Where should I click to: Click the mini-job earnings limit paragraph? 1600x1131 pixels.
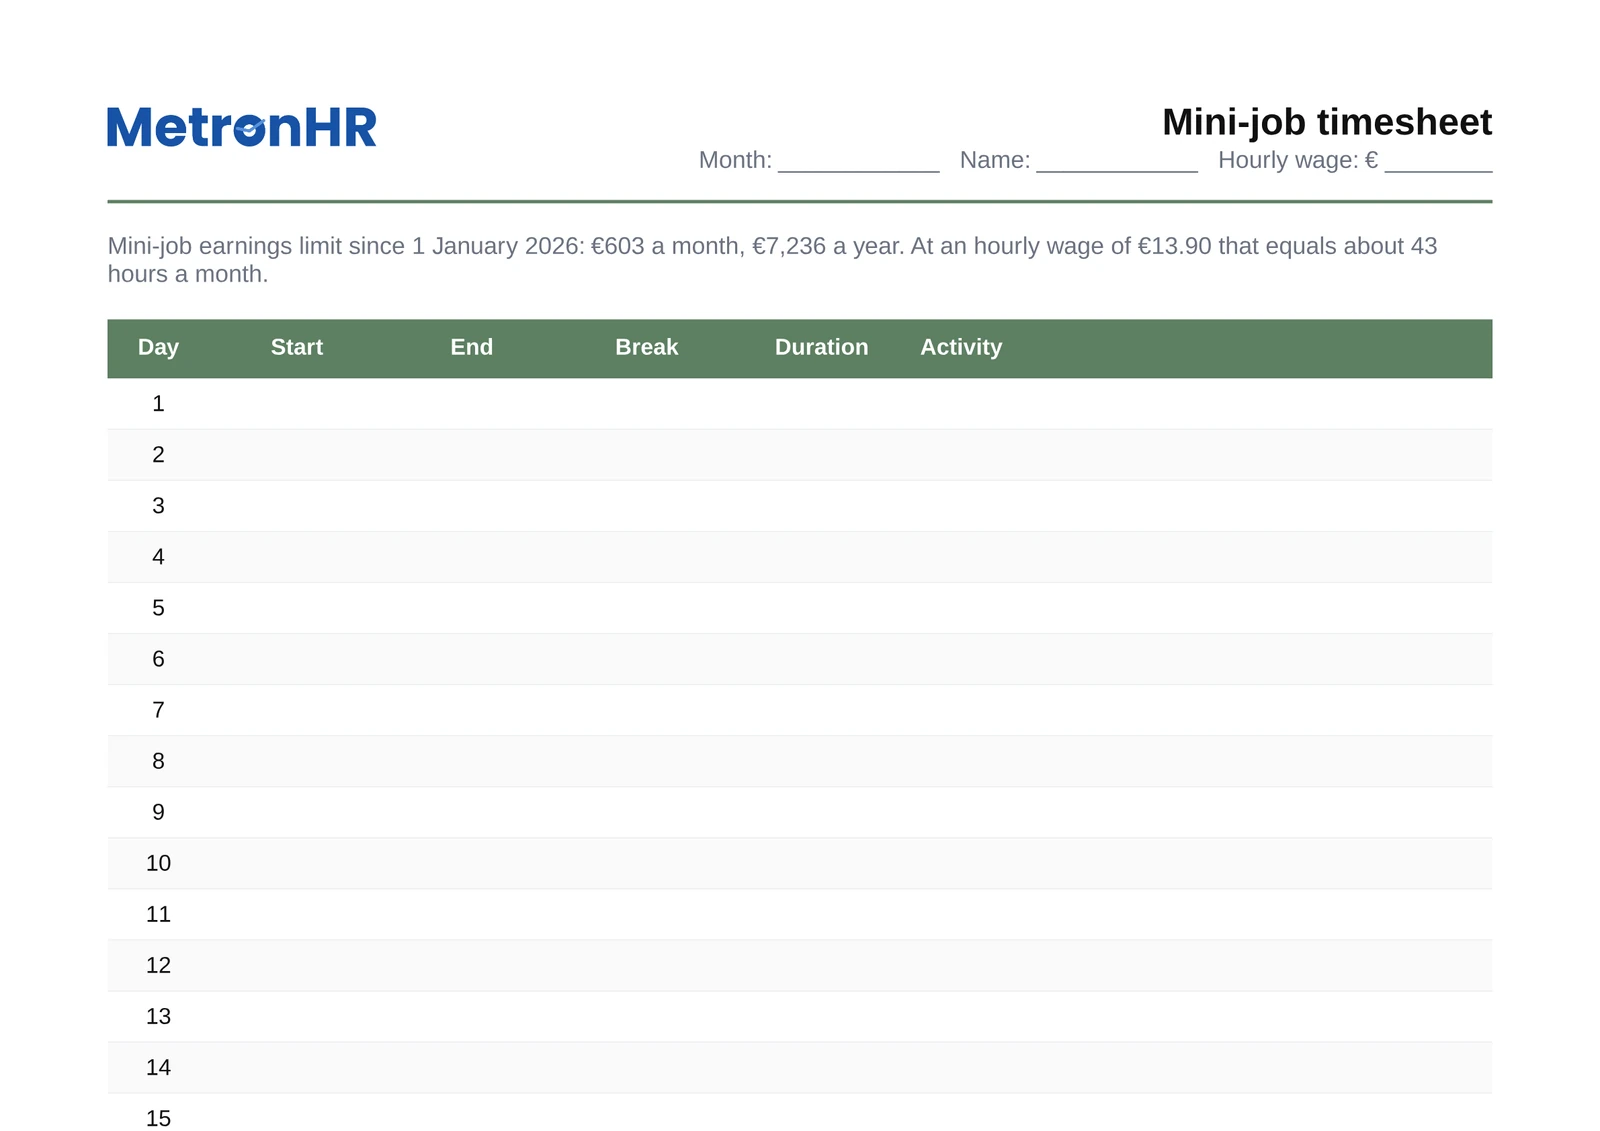coord(772,260)
